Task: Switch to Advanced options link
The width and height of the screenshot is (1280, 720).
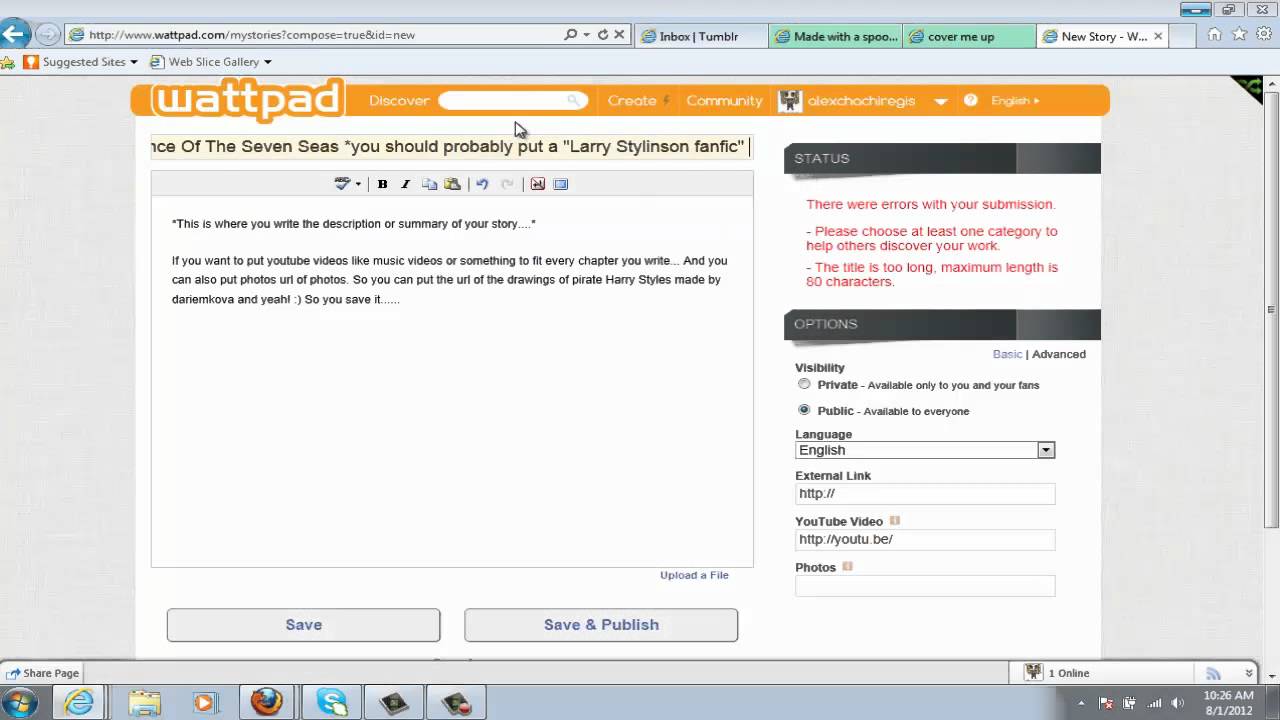Action: pyautogui.click(x=1059, y=354)
